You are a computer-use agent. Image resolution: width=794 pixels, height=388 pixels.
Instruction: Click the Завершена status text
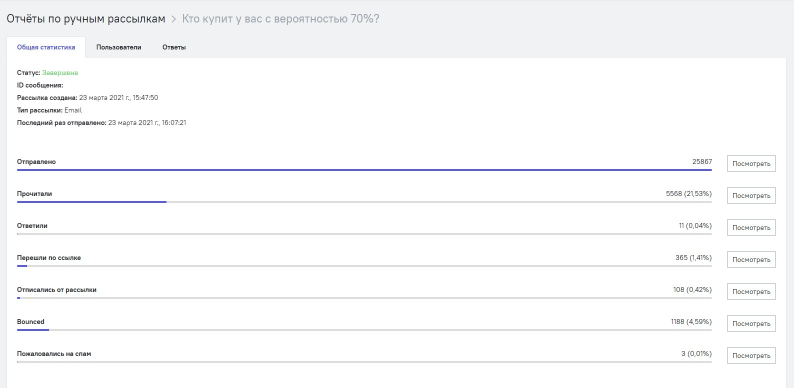(x=60, y=72)
